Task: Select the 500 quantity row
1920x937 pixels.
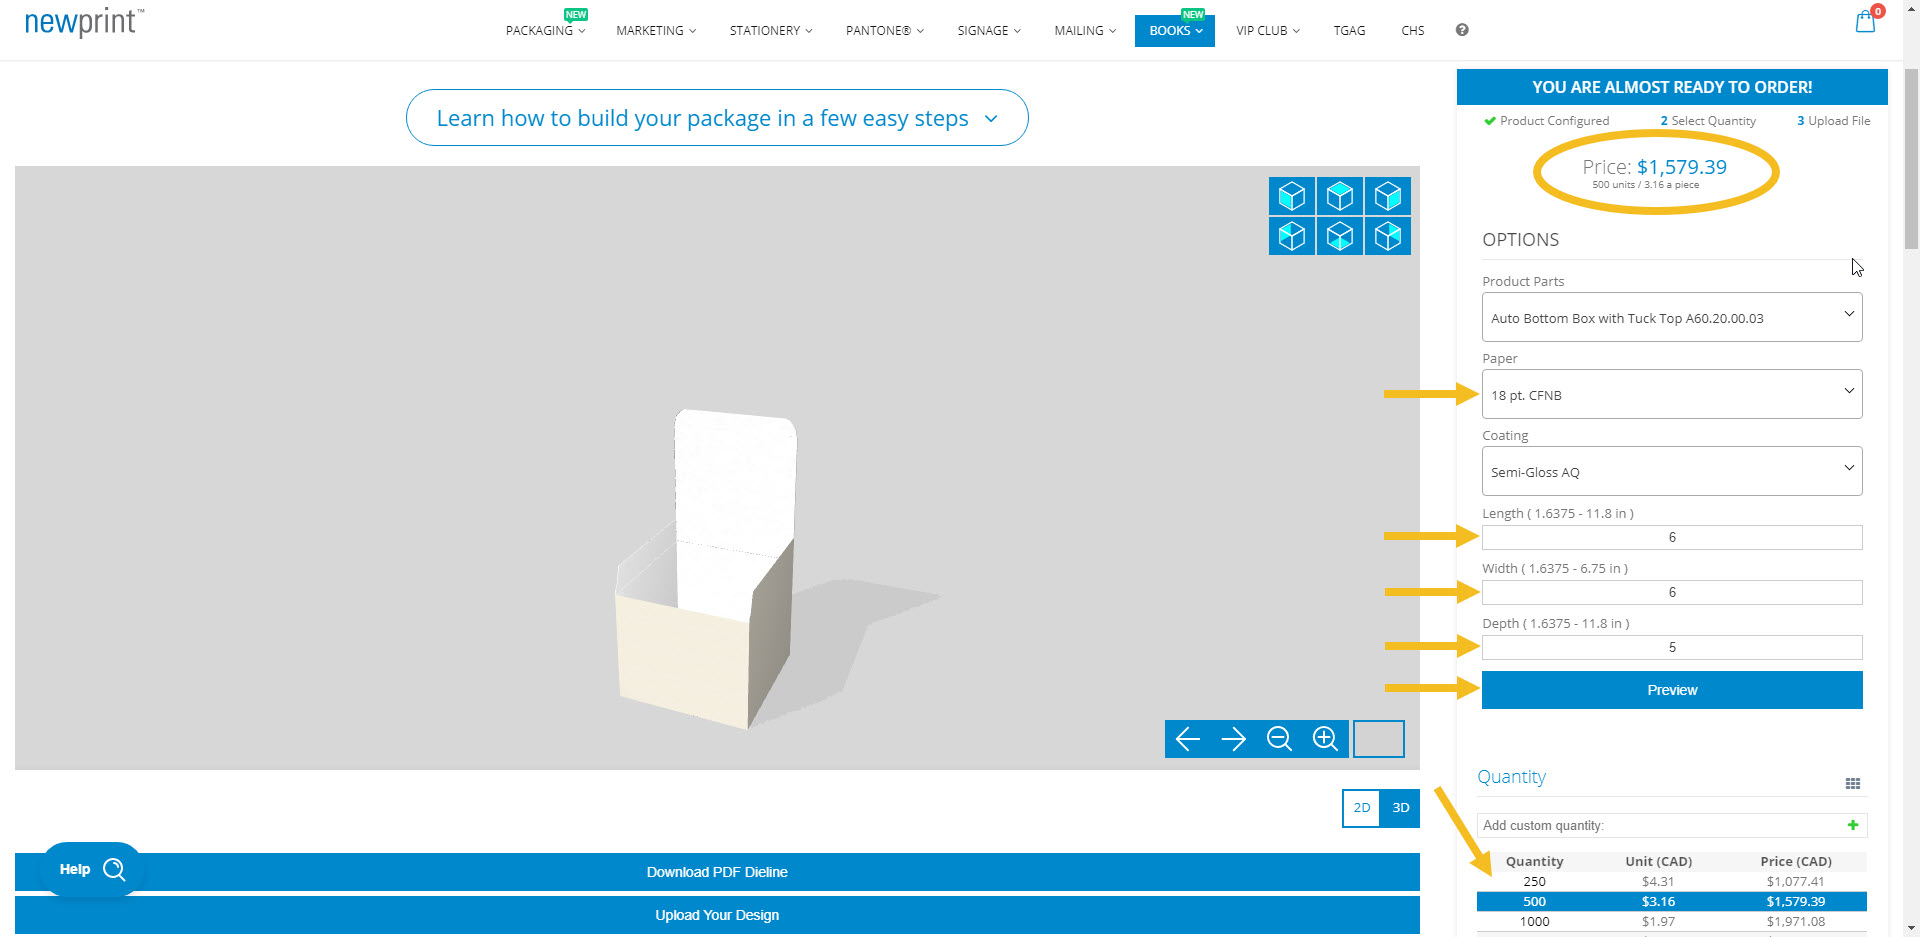Action: pos(1672,901)
